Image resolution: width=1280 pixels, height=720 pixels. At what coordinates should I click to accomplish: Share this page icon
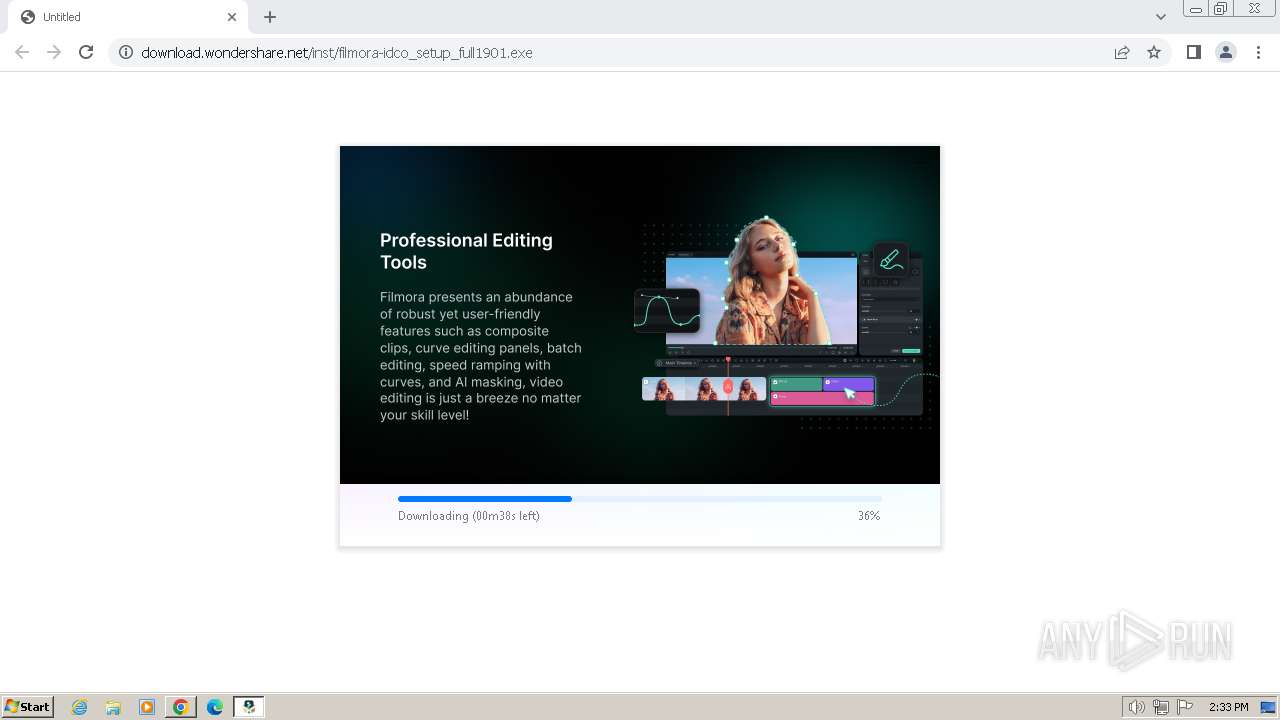(1122, 52)
